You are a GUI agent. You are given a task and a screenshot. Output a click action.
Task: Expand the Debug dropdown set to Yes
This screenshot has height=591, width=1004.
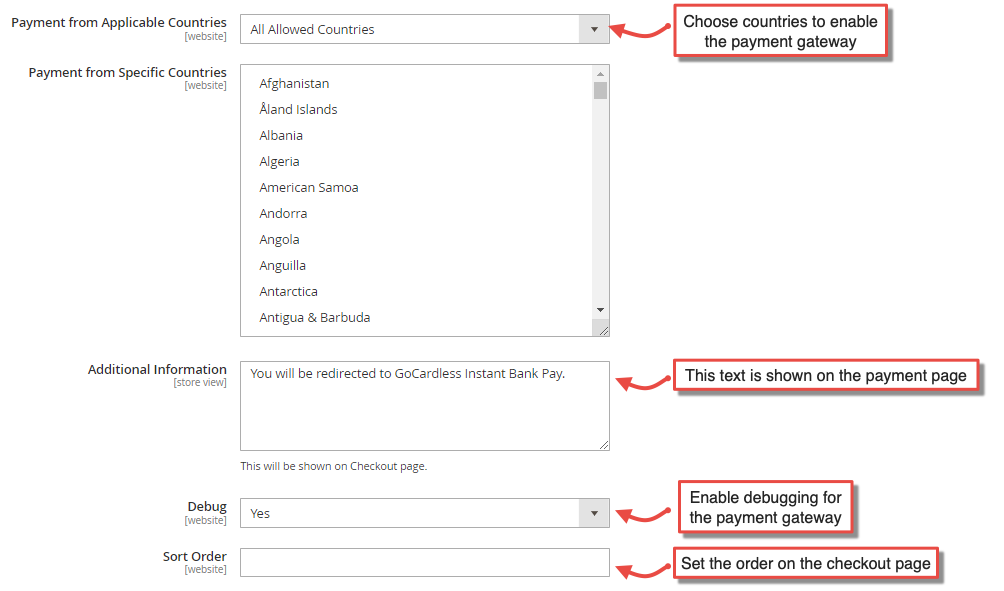(x=410, y=513)
